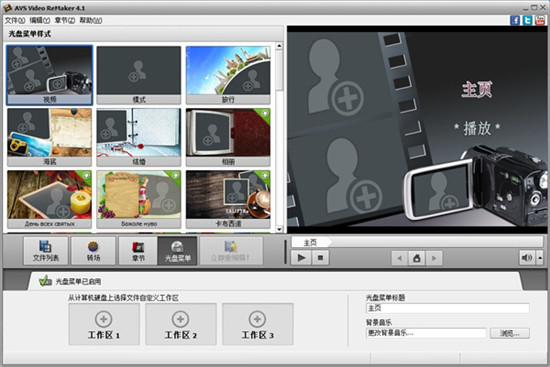The width and height of the screenshot is (550, 367).
Task: Select the 海滨 disc menu style
Action: [x=49, y=137]
